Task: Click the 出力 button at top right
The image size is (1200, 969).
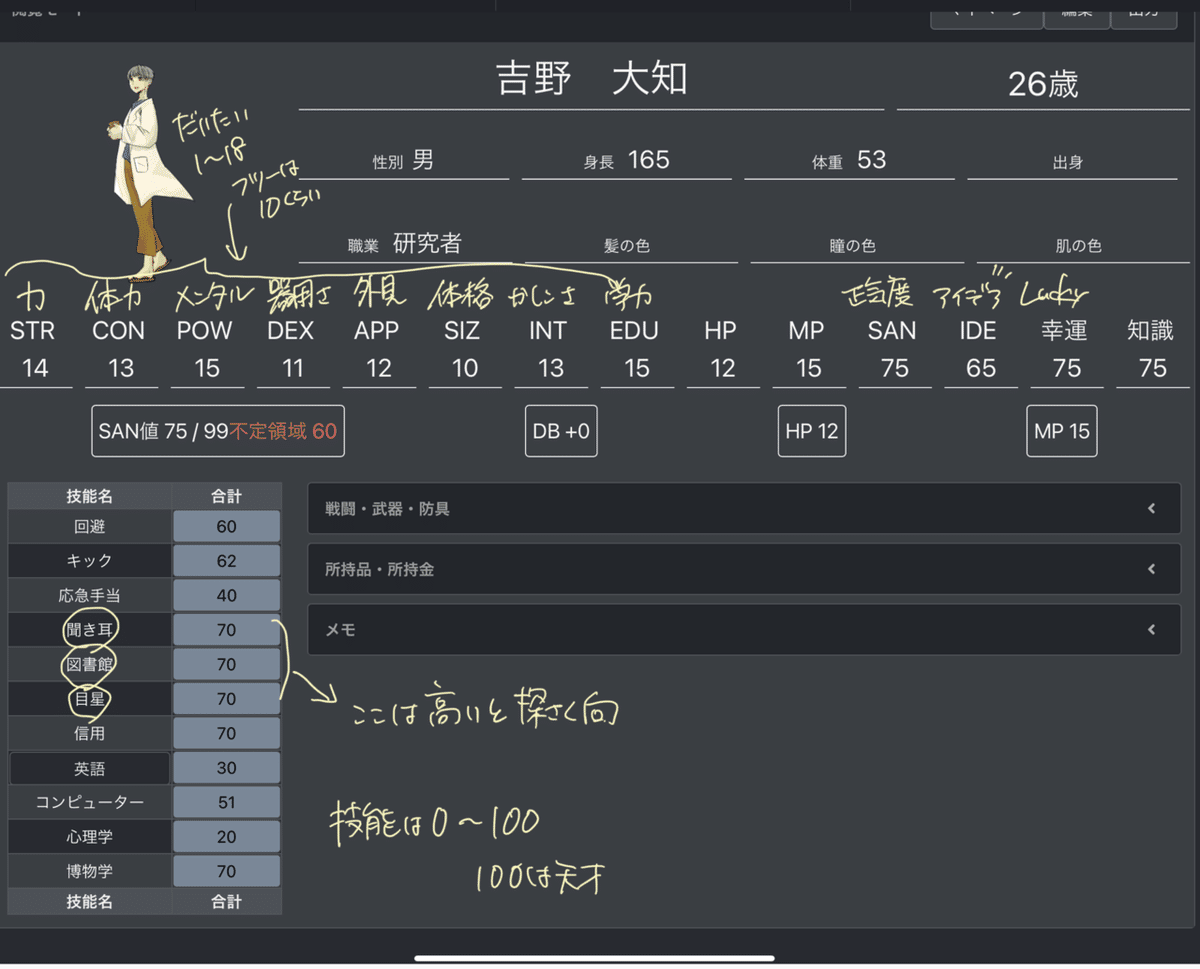Action: pos(1144,12)
